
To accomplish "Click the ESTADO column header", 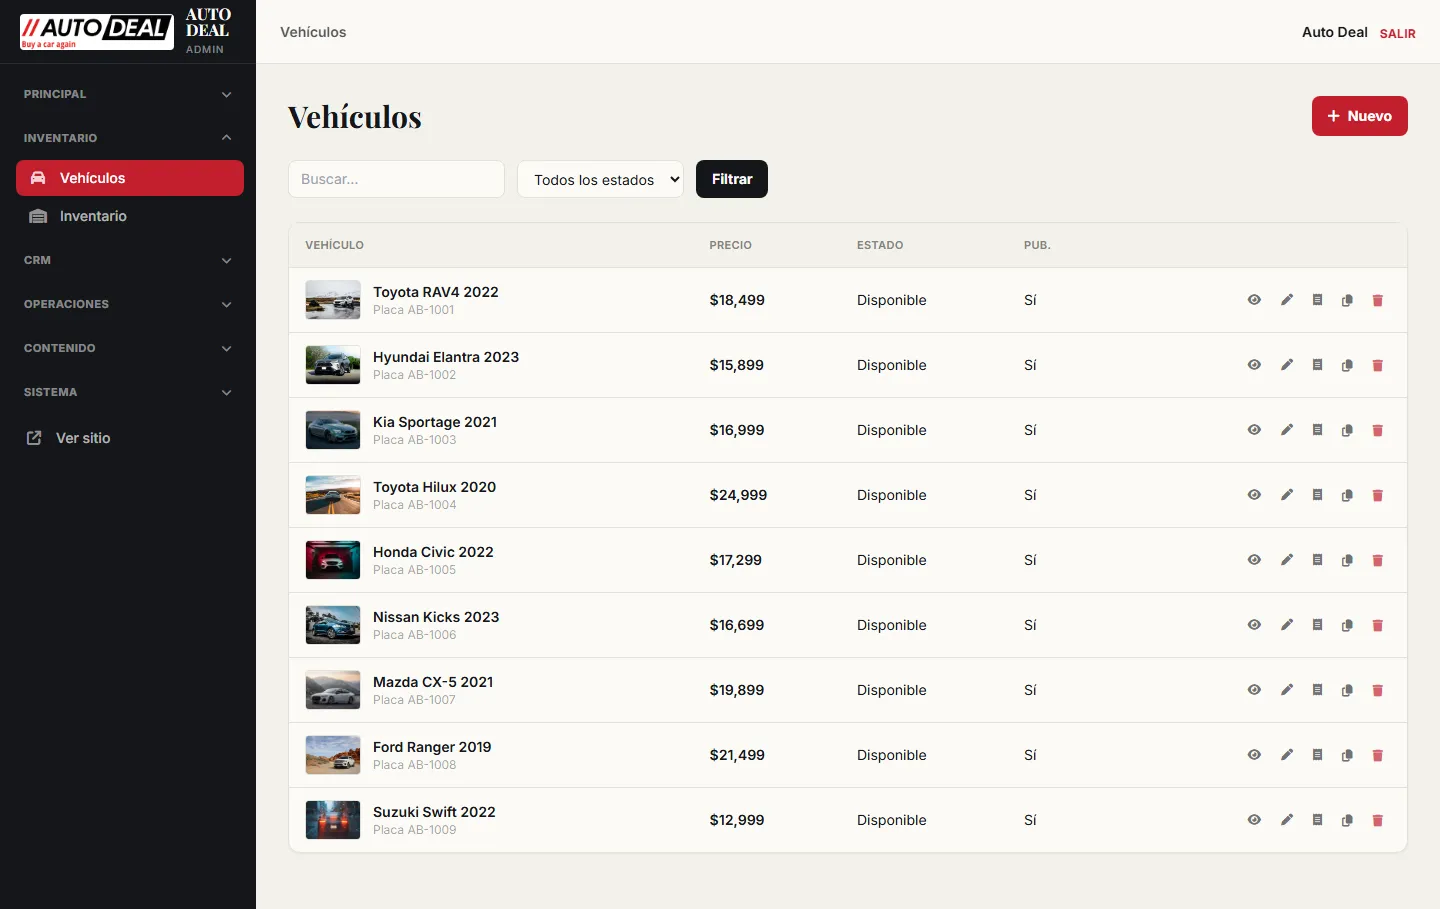I will pyautogui.click(x=880, y=245).
